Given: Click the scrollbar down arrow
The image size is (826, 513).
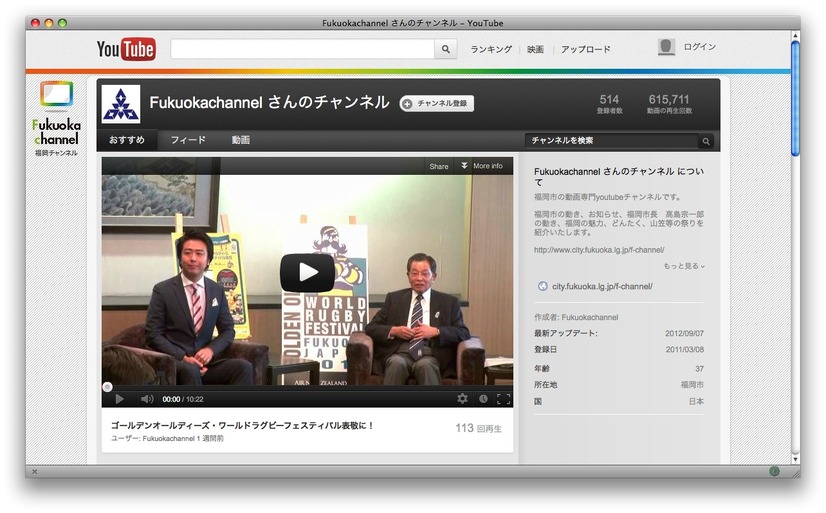Looking at the screenshot, I should coord(795,459).
